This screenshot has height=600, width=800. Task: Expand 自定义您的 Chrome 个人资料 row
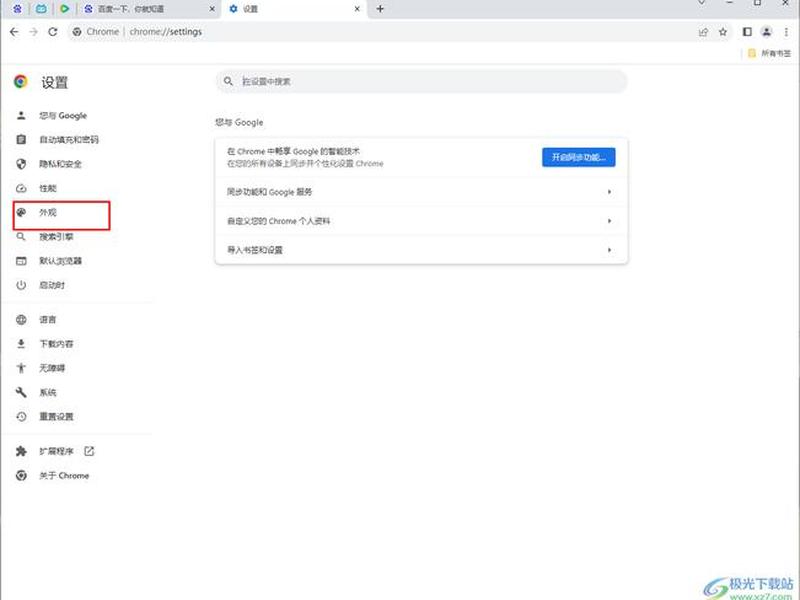(421, 221)
